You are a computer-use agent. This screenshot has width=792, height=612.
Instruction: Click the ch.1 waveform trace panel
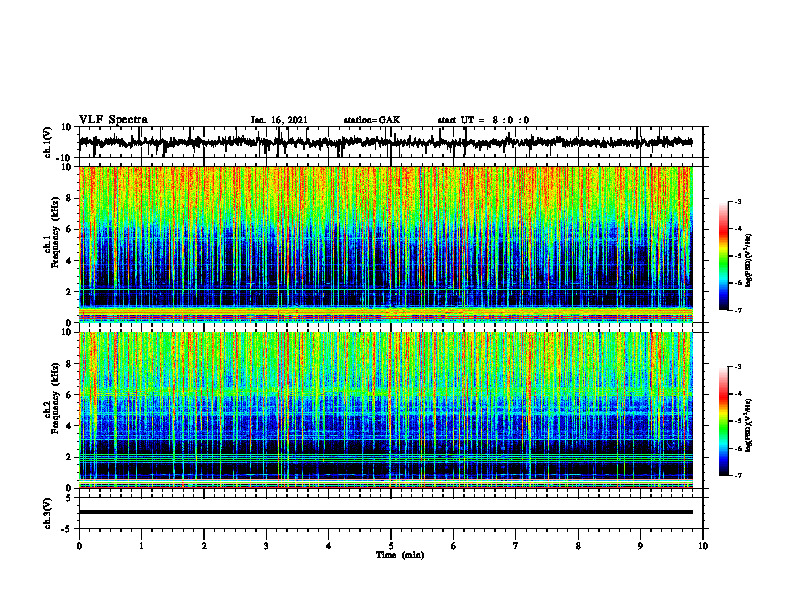click(x=390, y=142)
